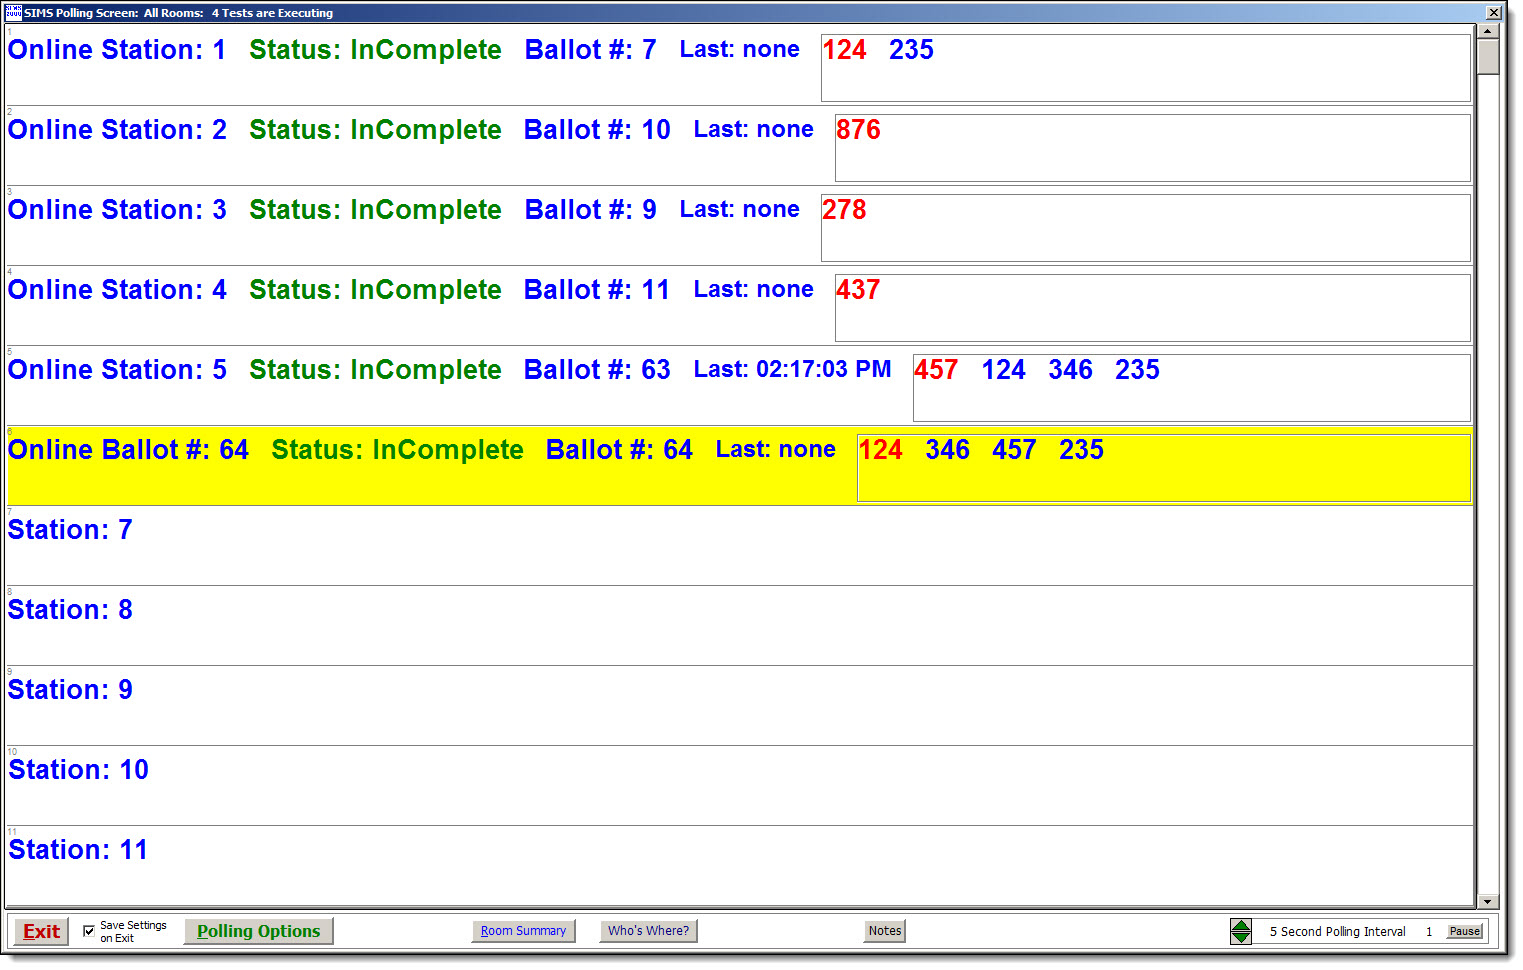1523x970 pixels.
Task: Increase polling interval with green up arrow
Action: click(1240, 925)
